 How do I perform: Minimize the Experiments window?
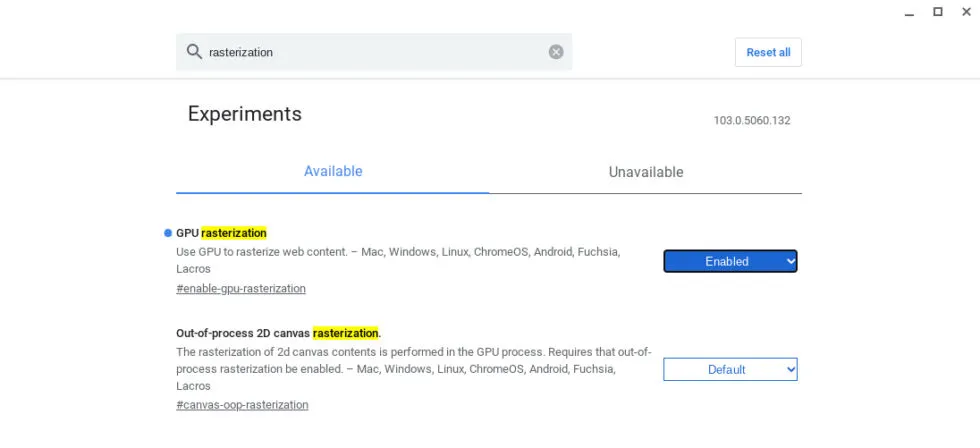(909, 12)
